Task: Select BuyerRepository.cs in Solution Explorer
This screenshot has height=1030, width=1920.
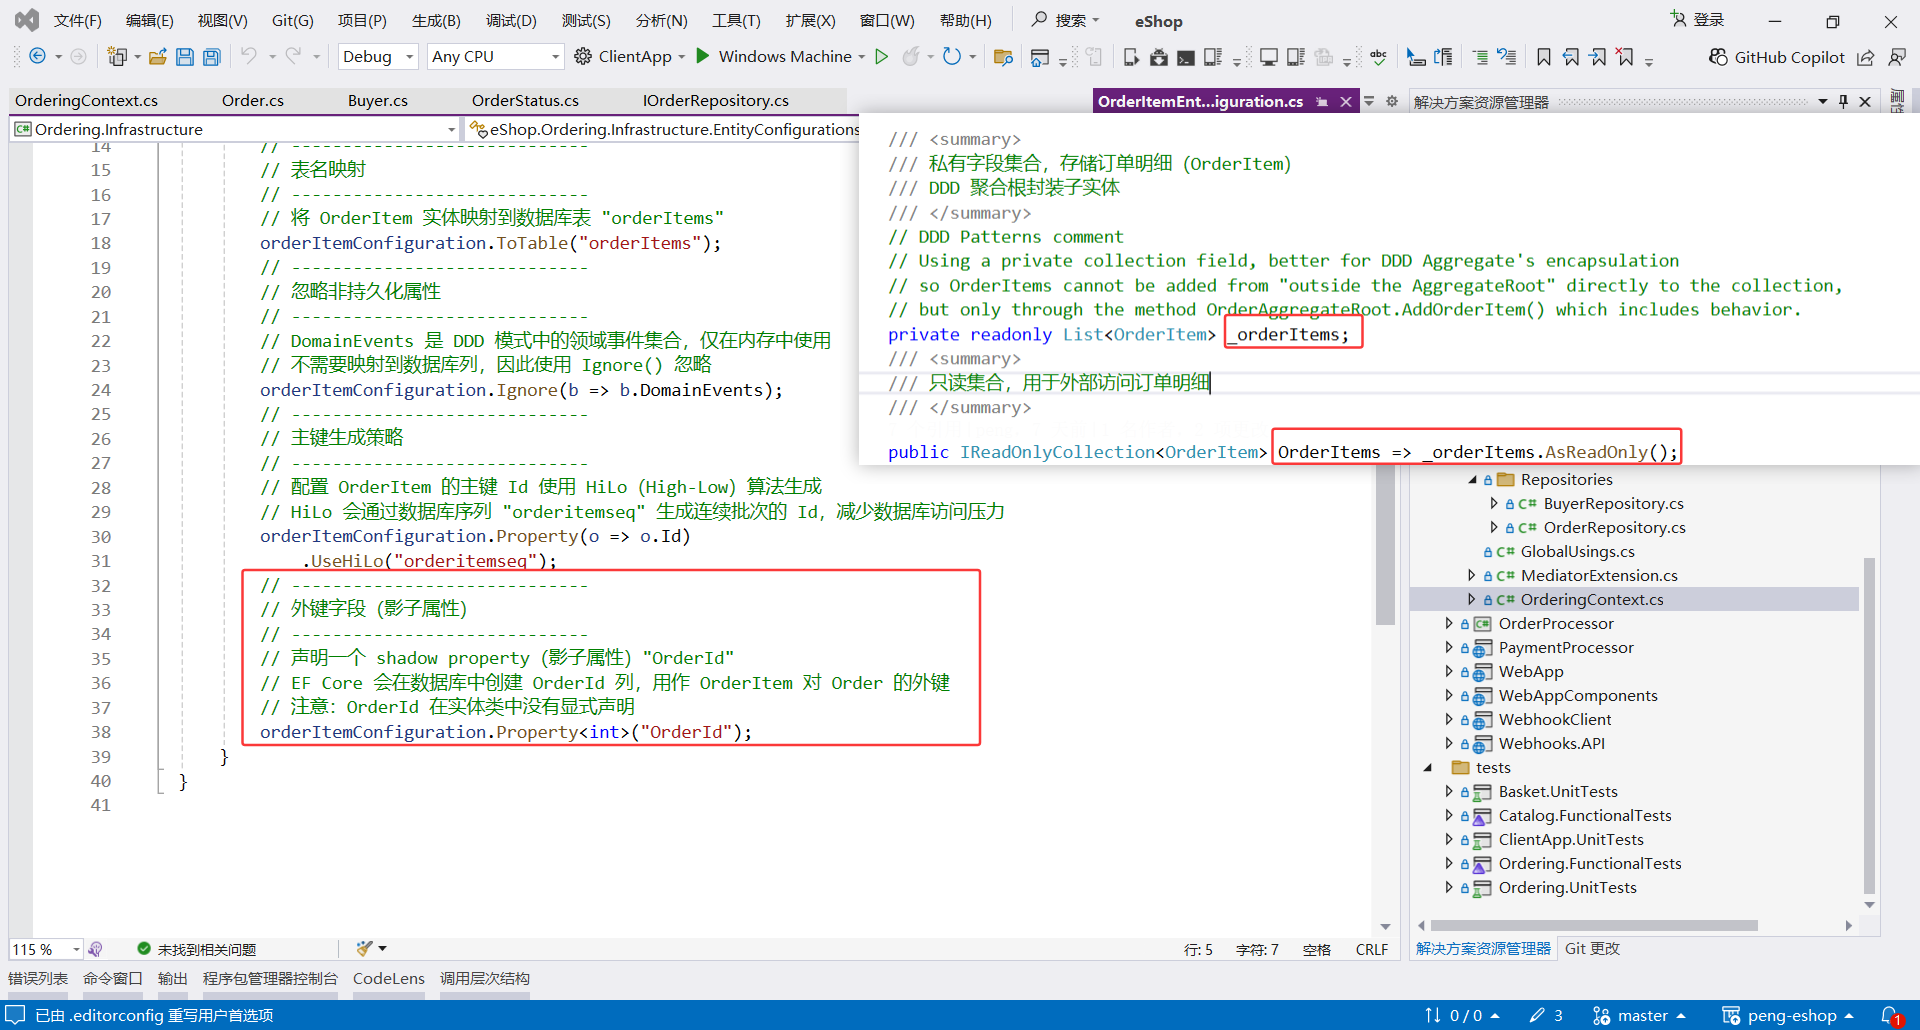Action: click(1613, 503)
